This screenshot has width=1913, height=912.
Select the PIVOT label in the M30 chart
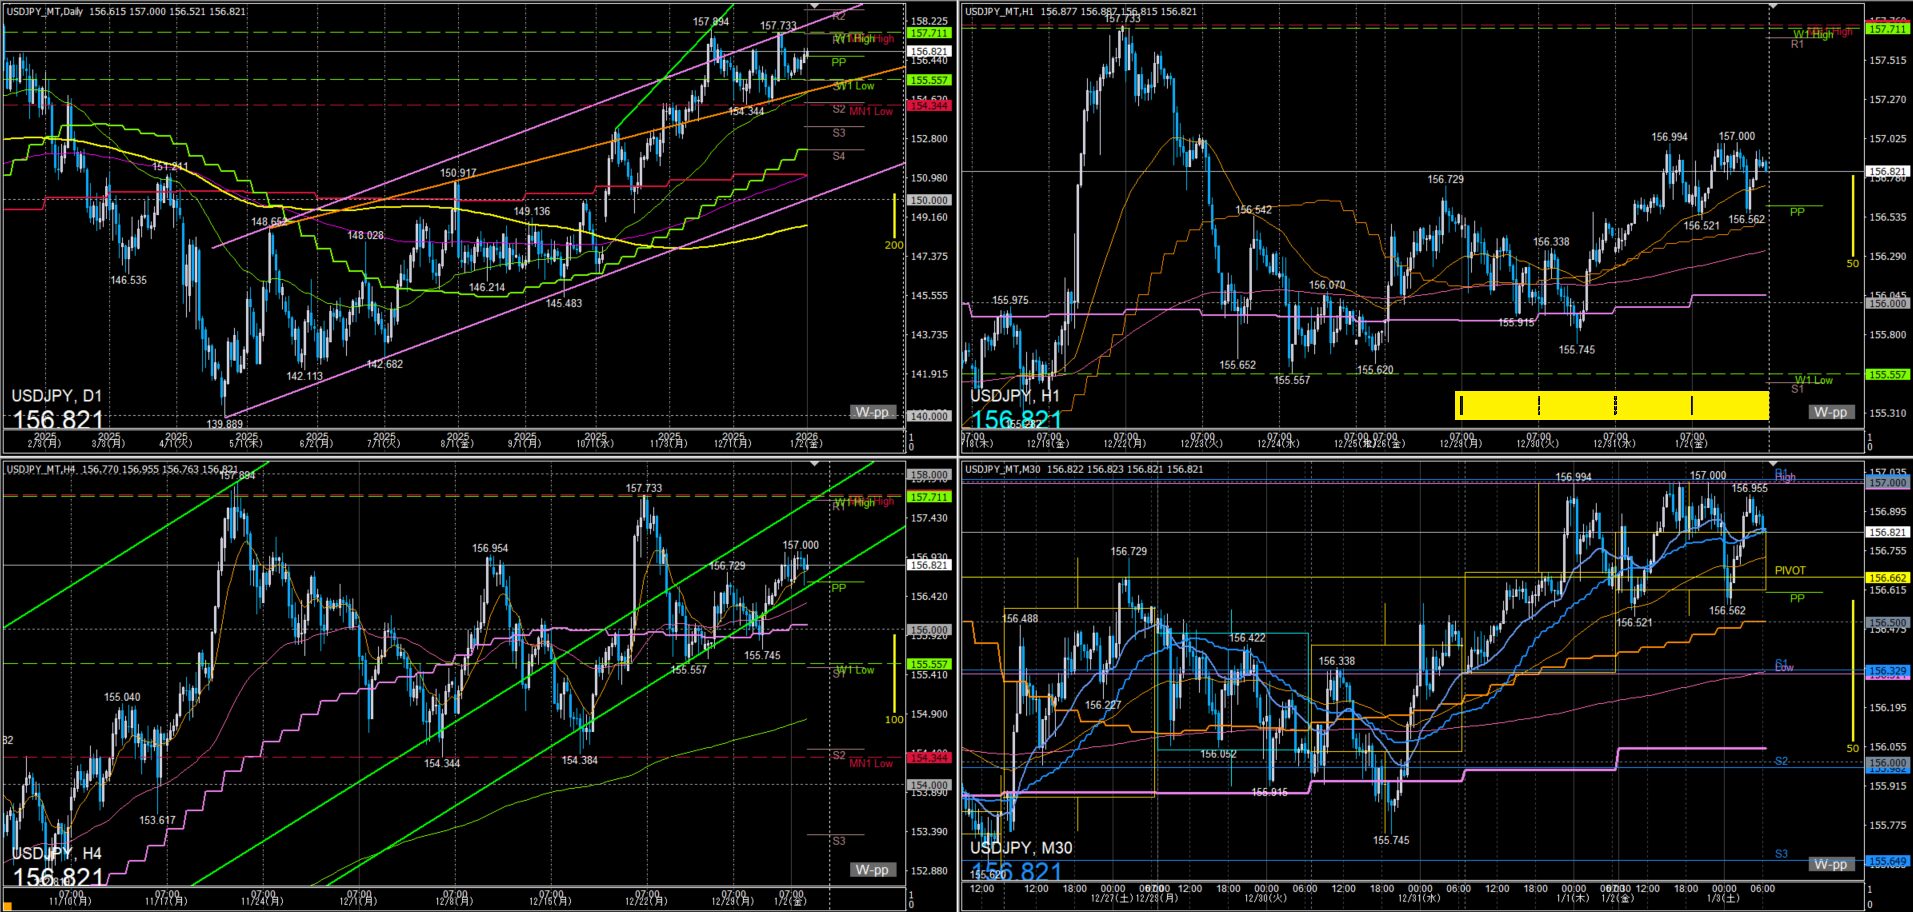(1790, 571)
